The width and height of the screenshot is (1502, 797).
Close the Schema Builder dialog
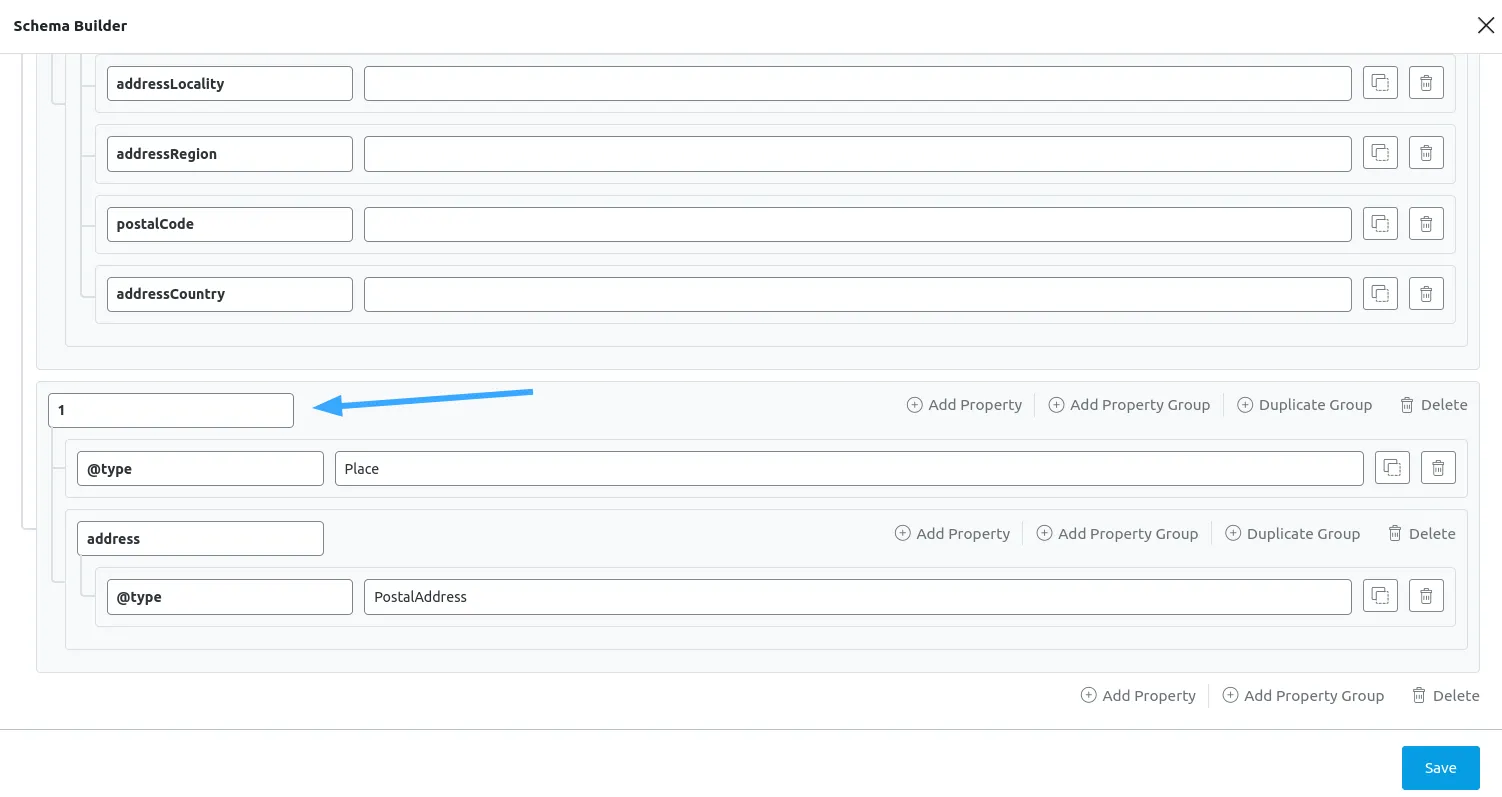pyautogui.click(x=1486, y=26)
